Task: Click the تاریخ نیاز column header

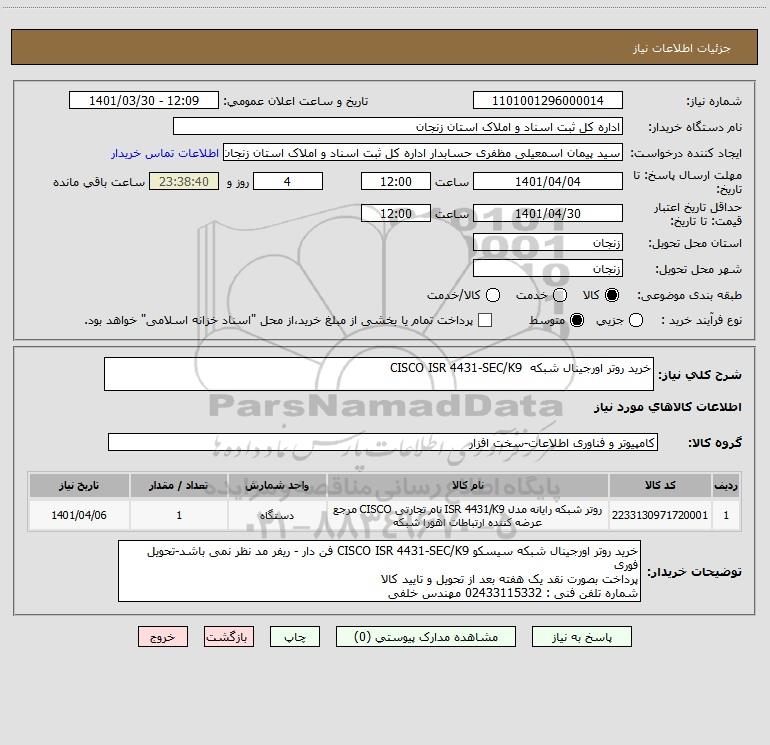Action: pyautogui.click(x=79, y=485)
